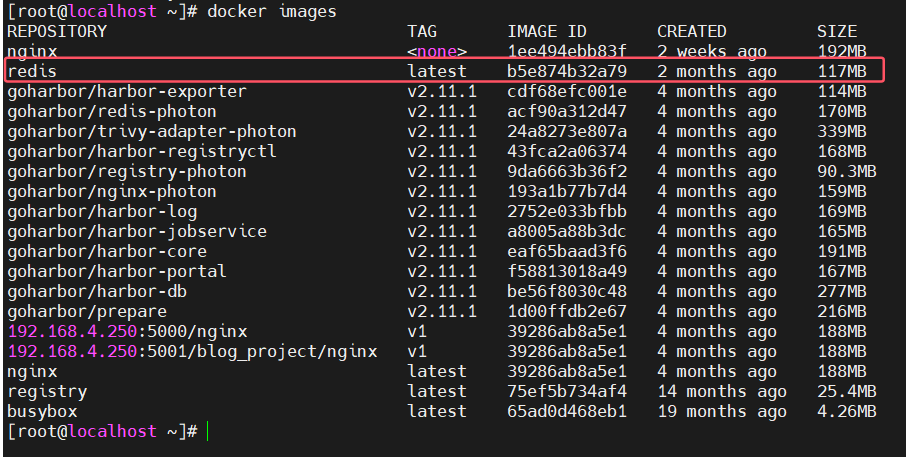Image resolution: width=906 pixels, height=457 pixels.
Task: Click the redis image ID b5e874b32a79
Action: (x=567, y=71)
